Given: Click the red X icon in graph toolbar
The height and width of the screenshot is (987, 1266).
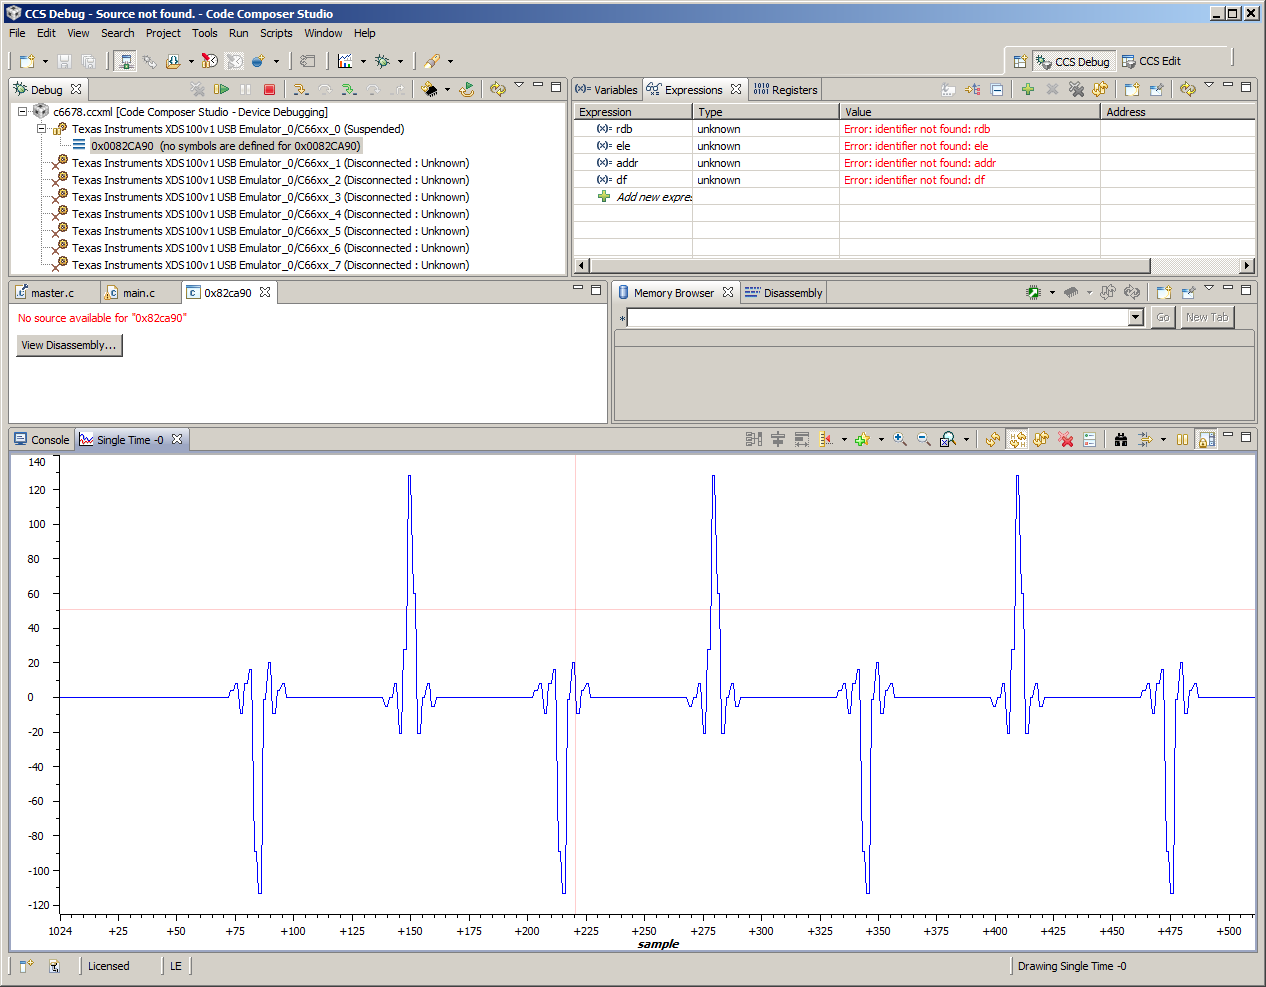Looking at the screenshot, I should (x=1066, y=440).
